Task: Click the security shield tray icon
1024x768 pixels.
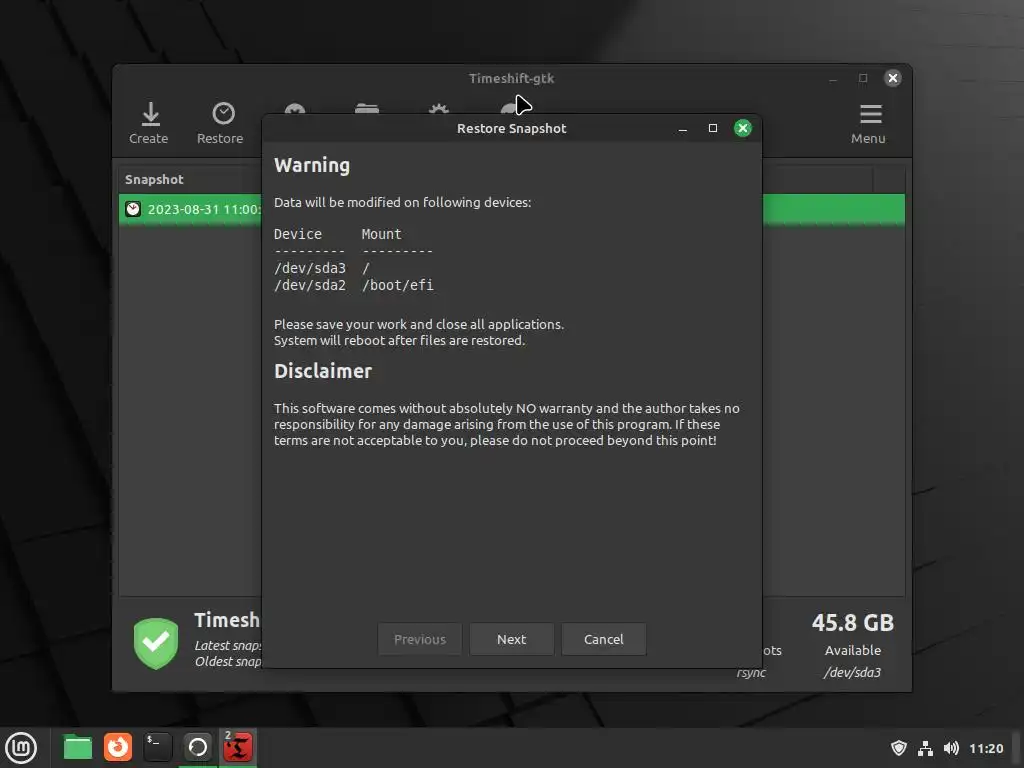Action: pyautogui.click(x=899, y=748)
